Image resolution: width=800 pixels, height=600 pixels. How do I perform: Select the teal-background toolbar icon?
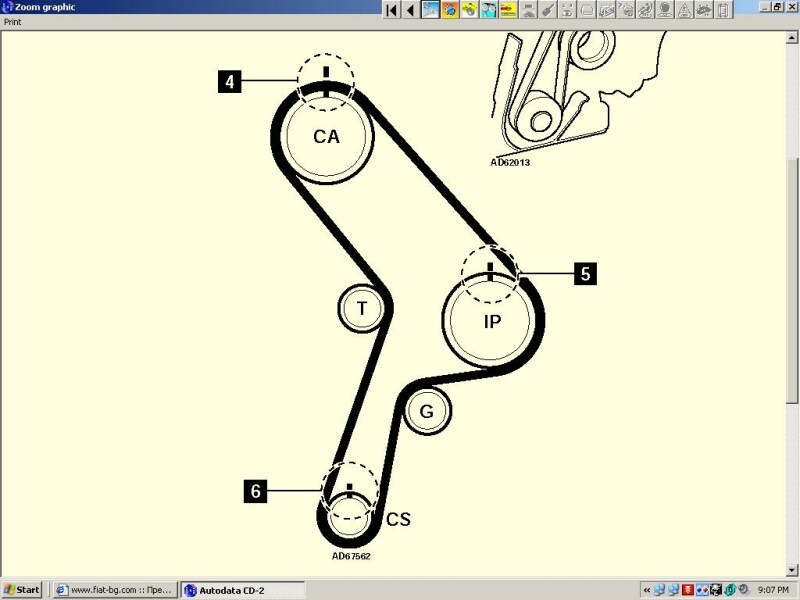(x=489, y=10)
